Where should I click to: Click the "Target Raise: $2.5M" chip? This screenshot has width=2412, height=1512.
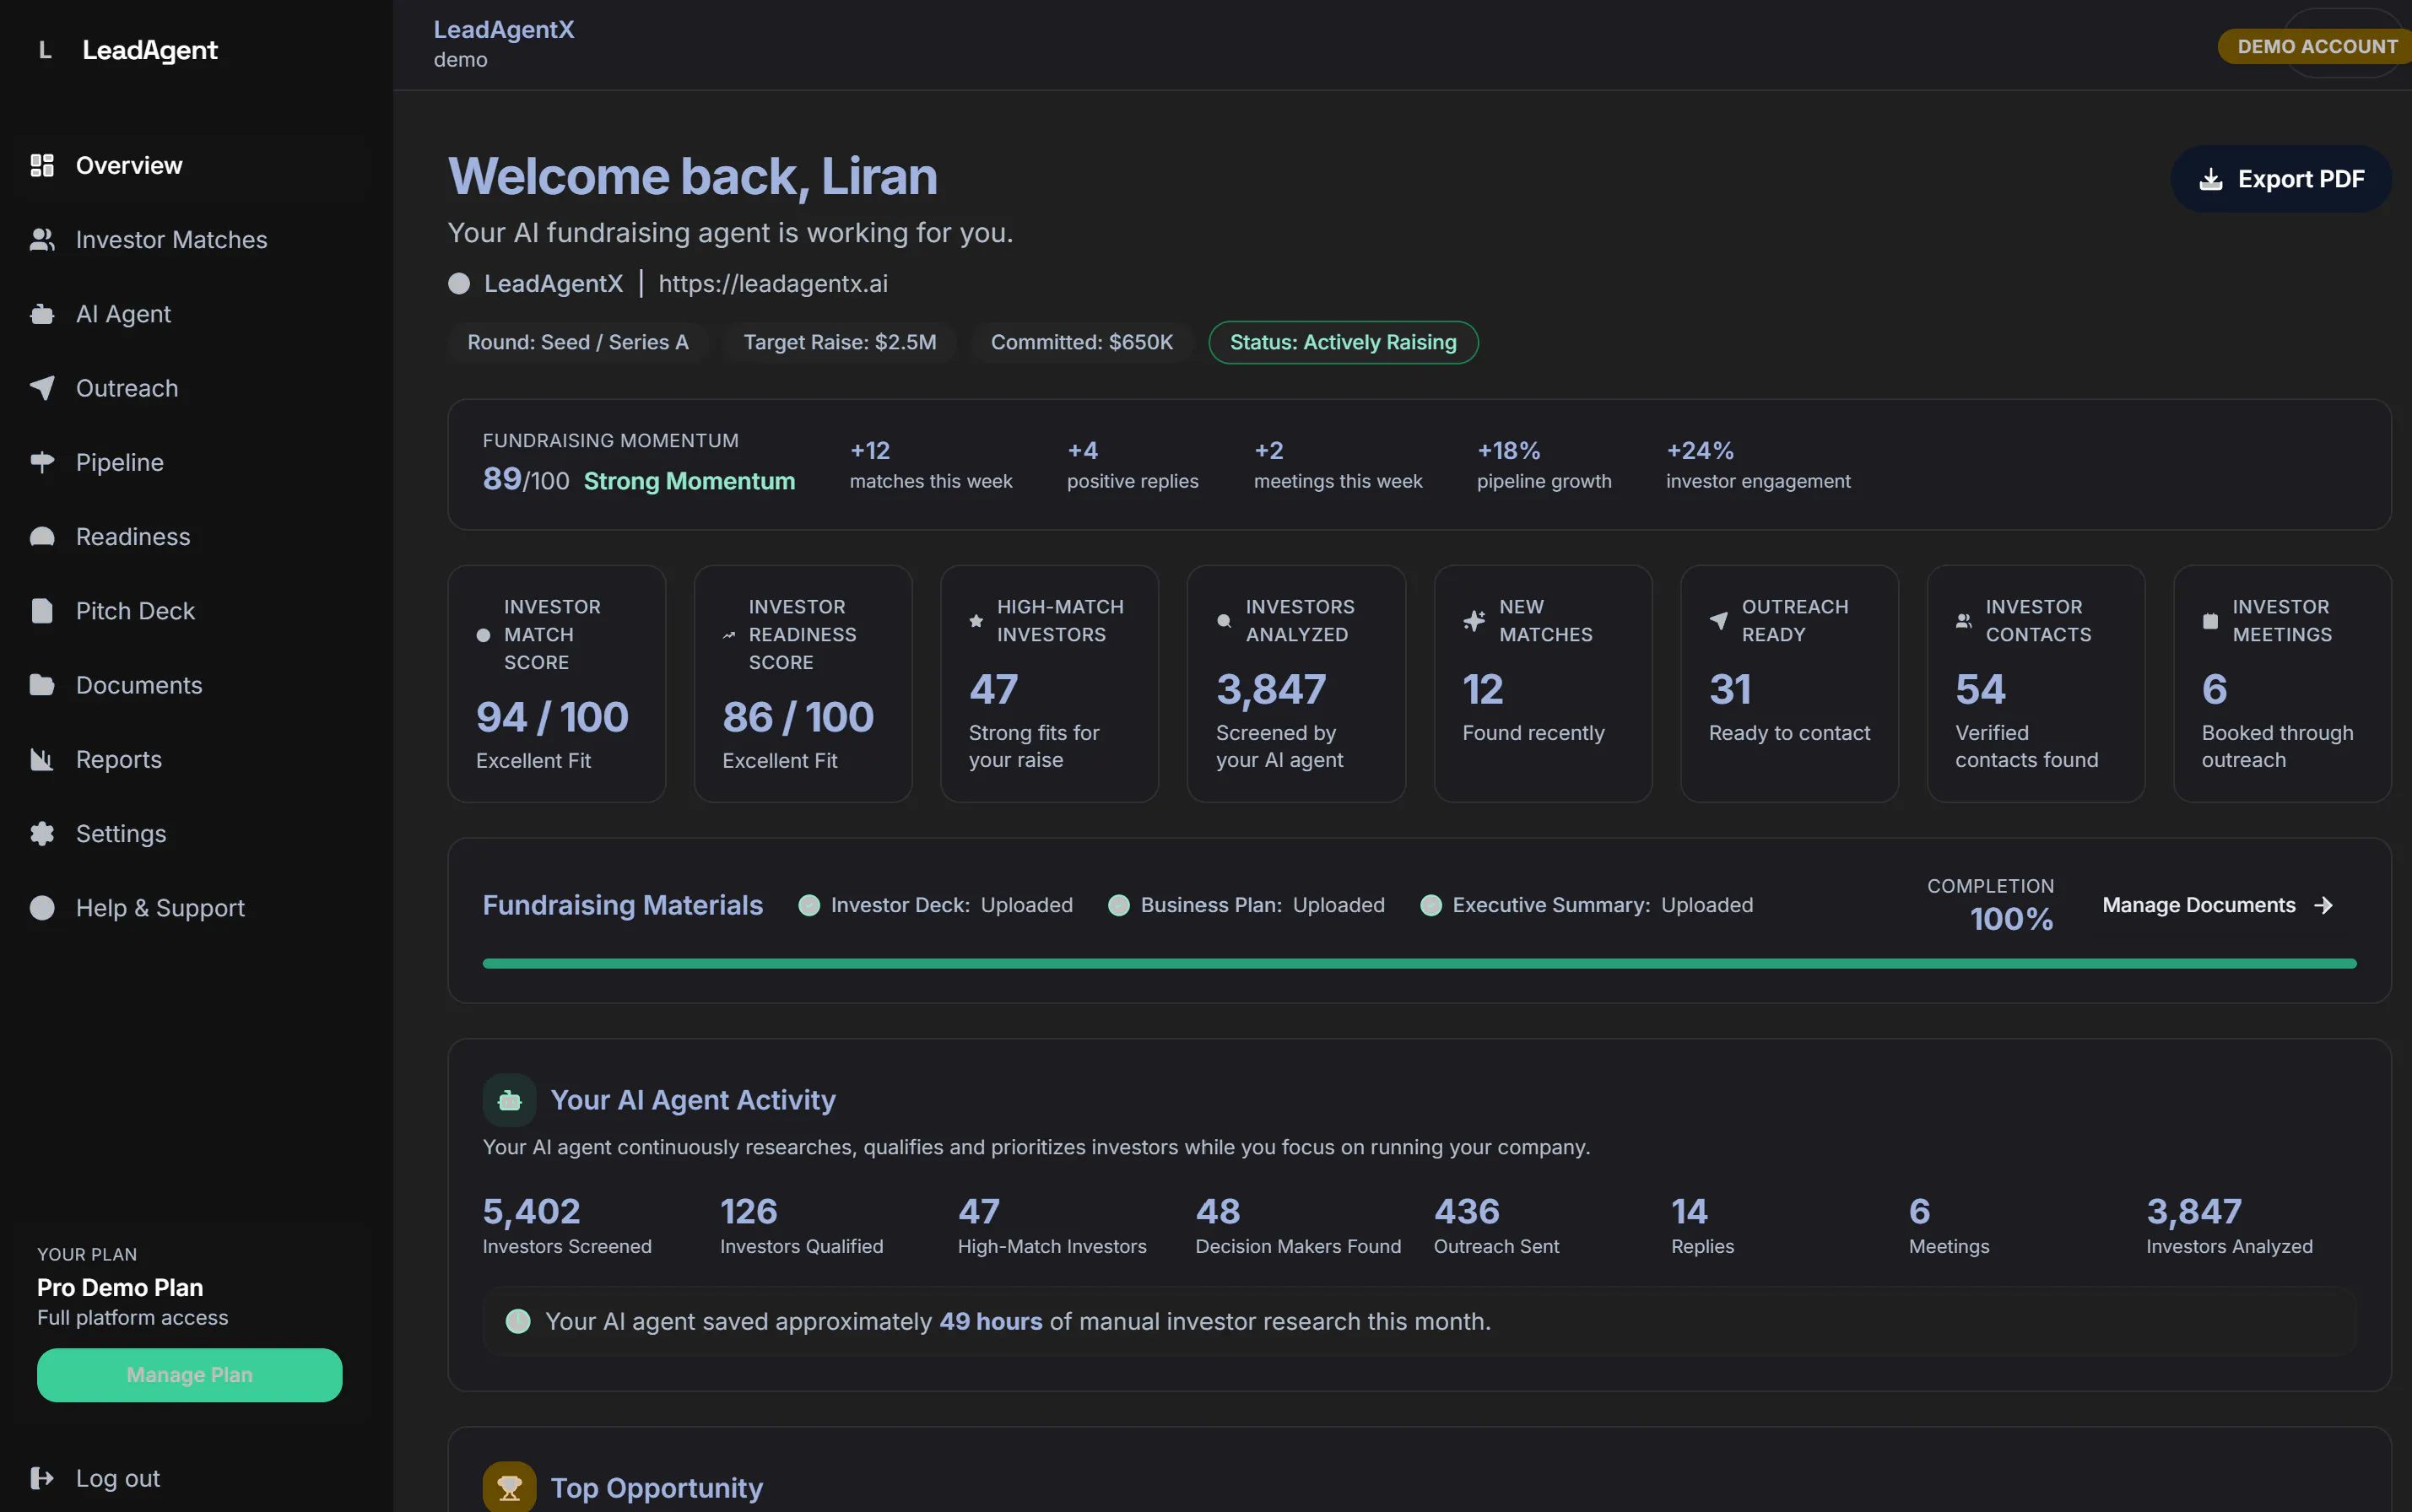(x=840, y=342)
